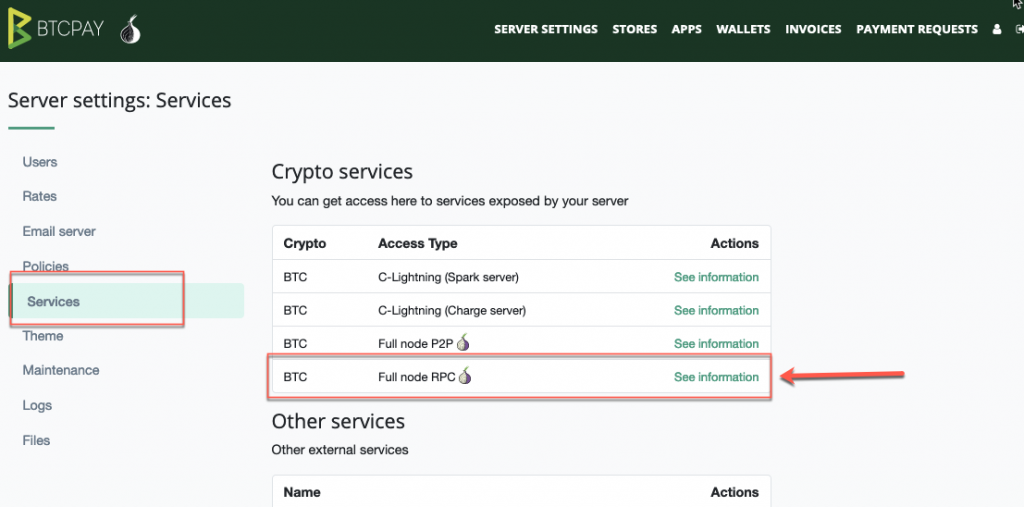Image resolution: width=1024 pixels, height=507 pixels.
Task: Open the Server Settings menu
Action: click(546, 29)
